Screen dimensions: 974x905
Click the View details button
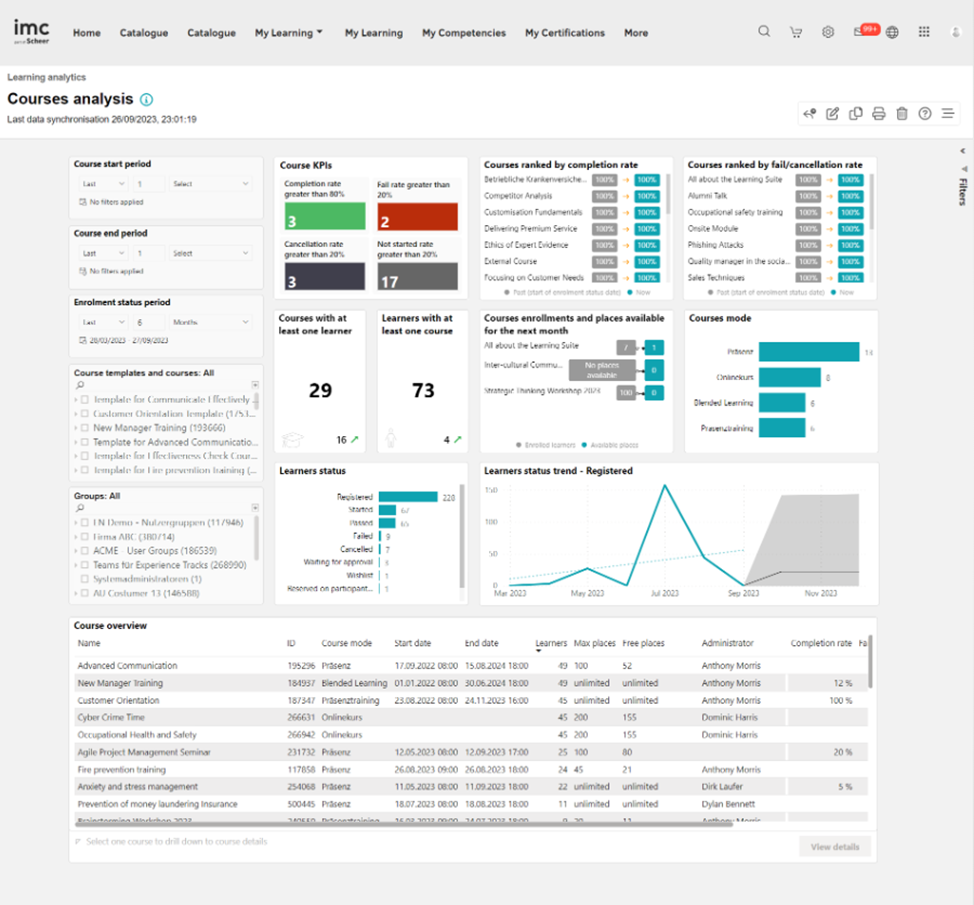pyautogui.click(x=834, y=847)
